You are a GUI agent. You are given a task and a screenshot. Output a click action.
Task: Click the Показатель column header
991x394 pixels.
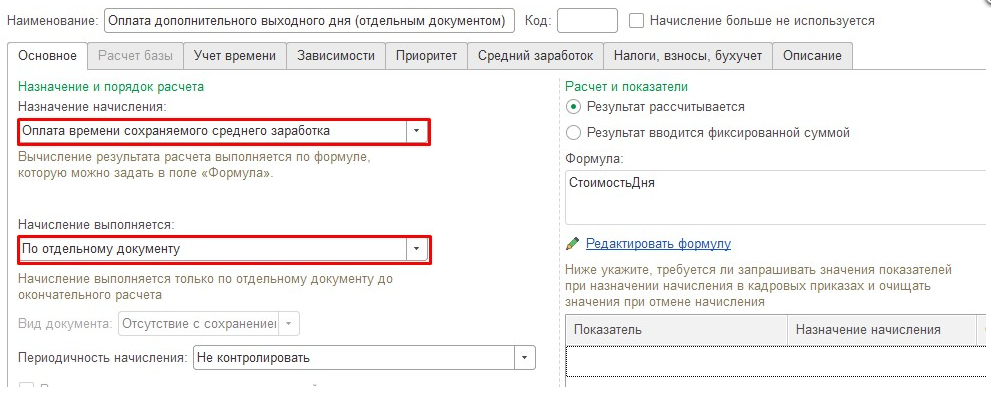(x=677, y=329)
